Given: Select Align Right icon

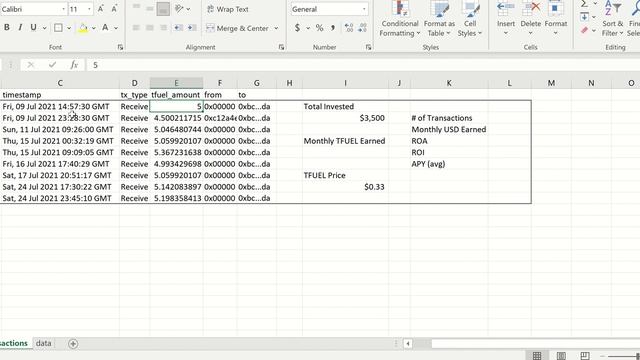Looking at the screenshot, I should click(x=163, y=28).
